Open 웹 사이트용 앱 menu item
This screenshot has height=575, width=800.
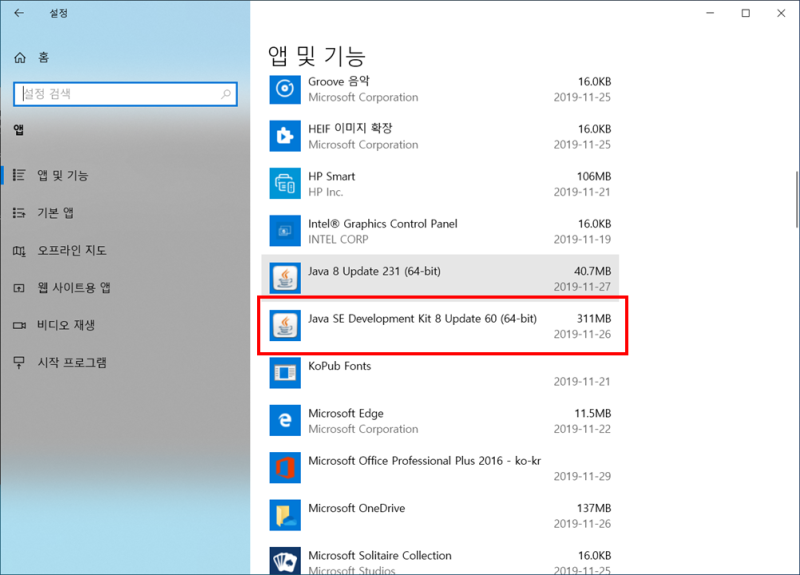coord(74,288)
